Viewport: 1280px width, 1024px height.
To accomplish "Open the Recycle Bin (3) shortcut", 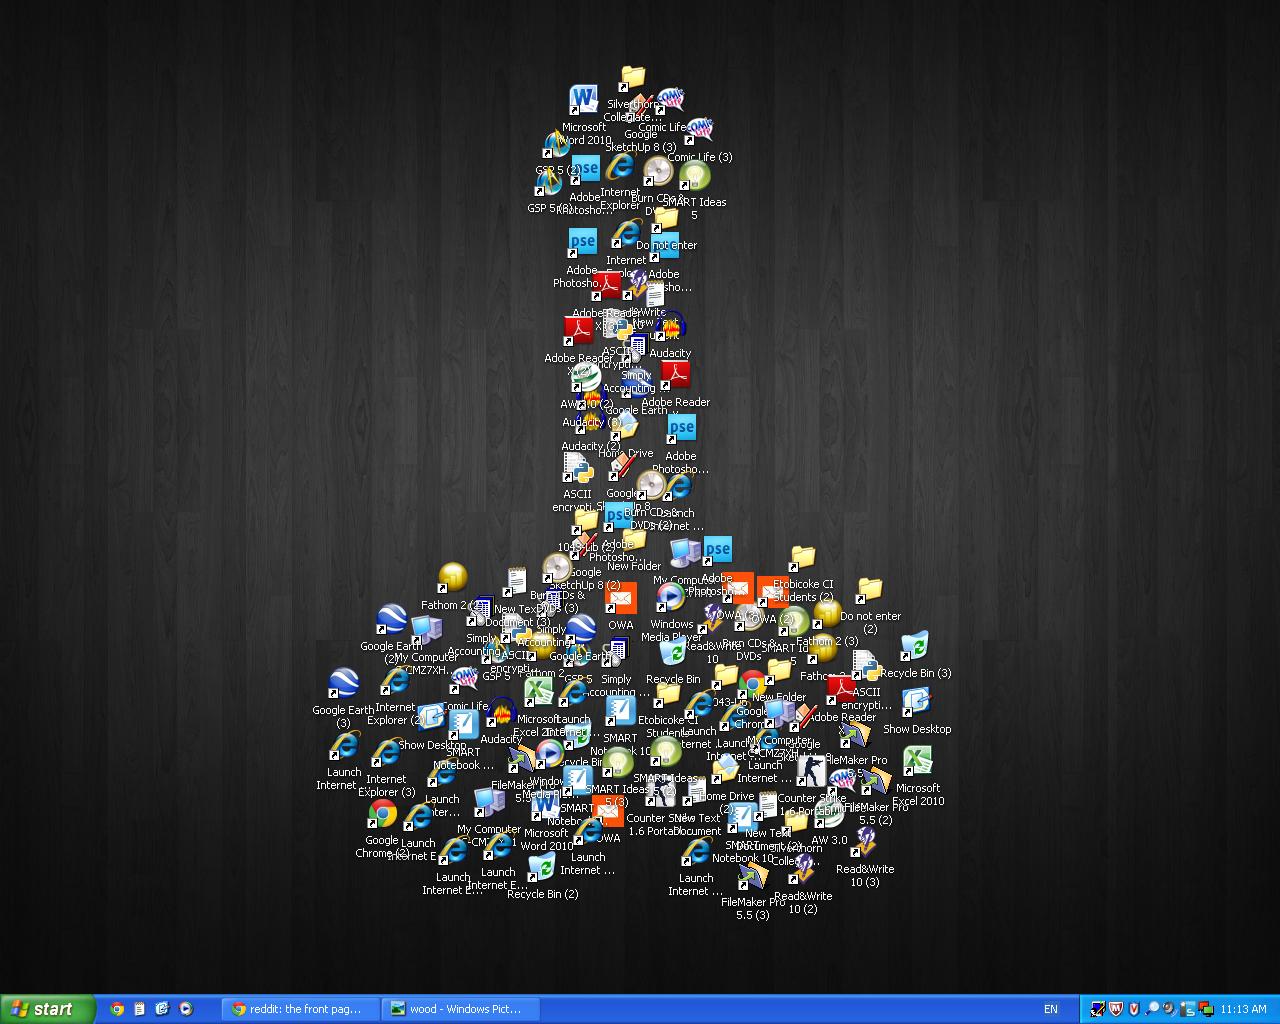I will (x=914, y=647).
